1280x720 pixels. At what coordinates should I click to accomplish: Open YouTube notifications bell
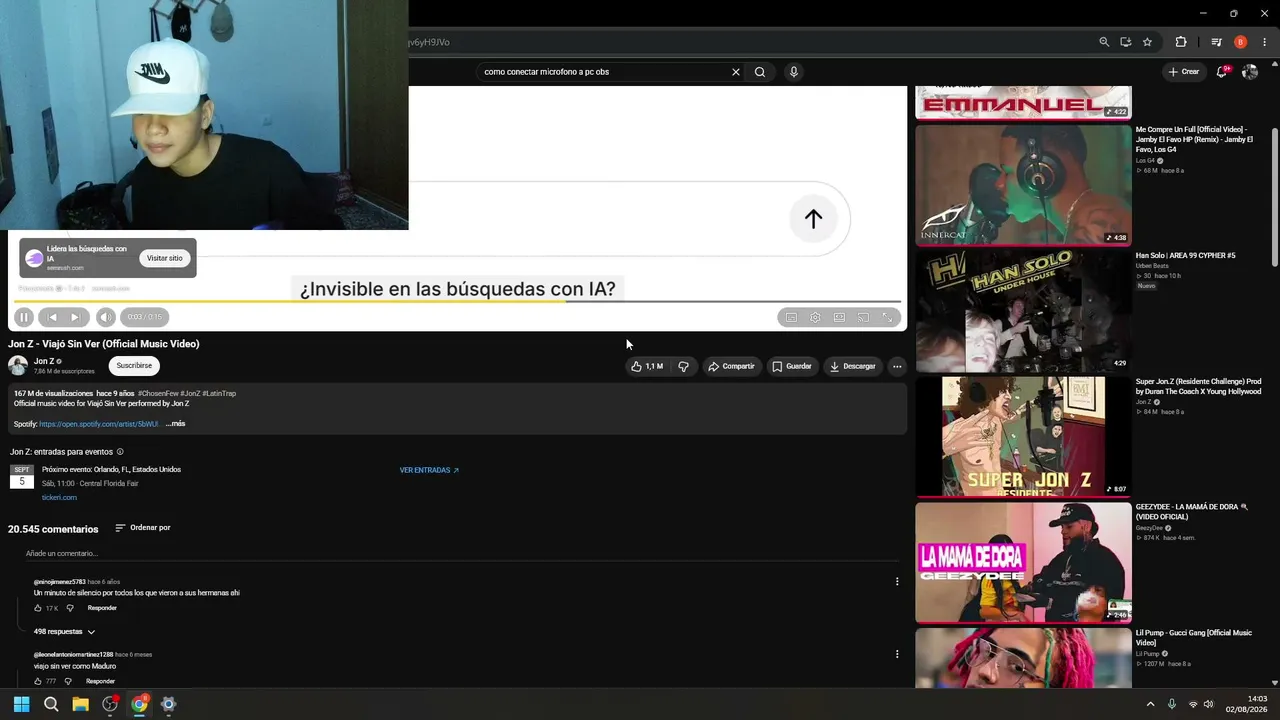[x=1222, y=72]
